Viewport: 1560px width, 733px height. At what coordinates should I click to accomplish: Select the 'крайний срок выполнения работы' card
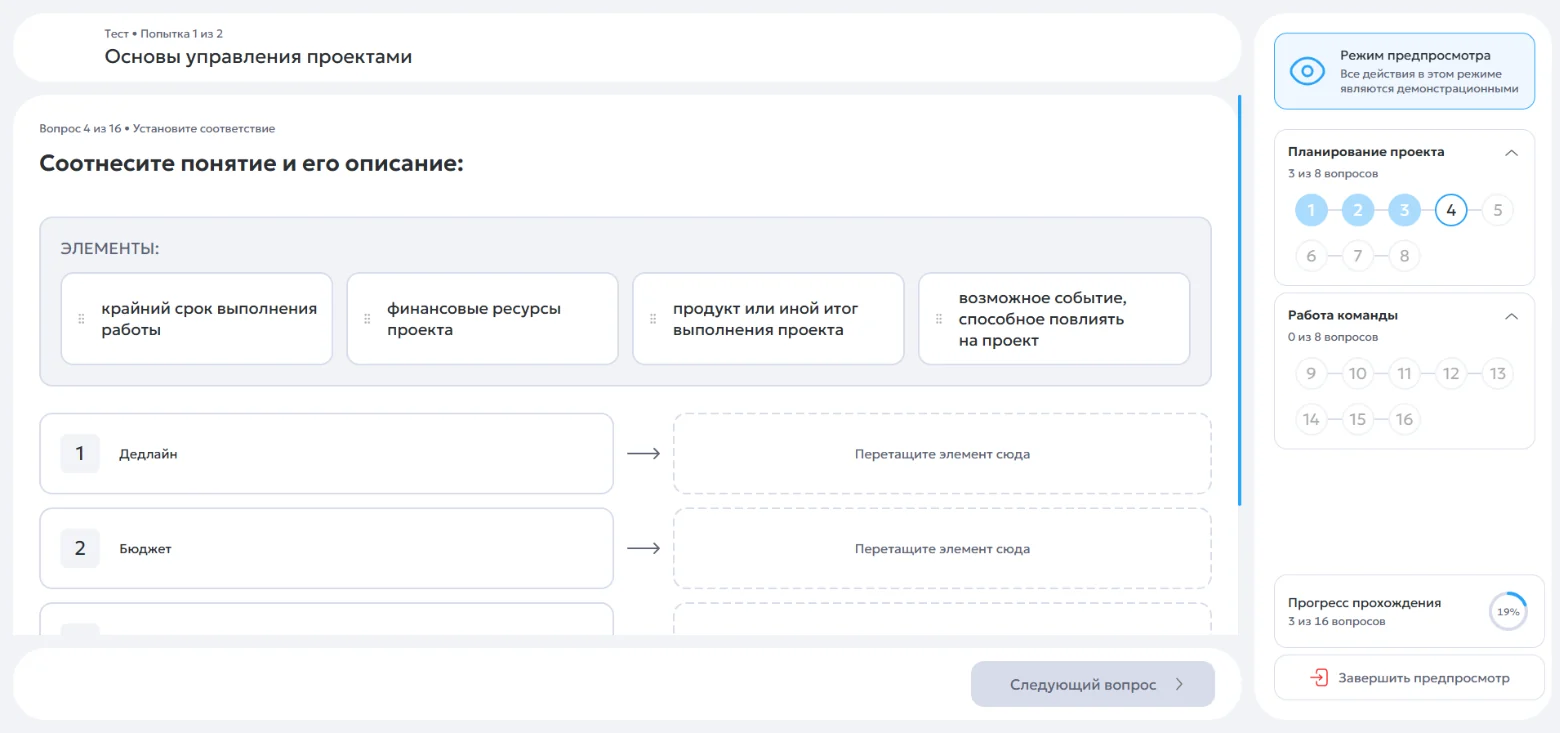click(x=197, y=319)
